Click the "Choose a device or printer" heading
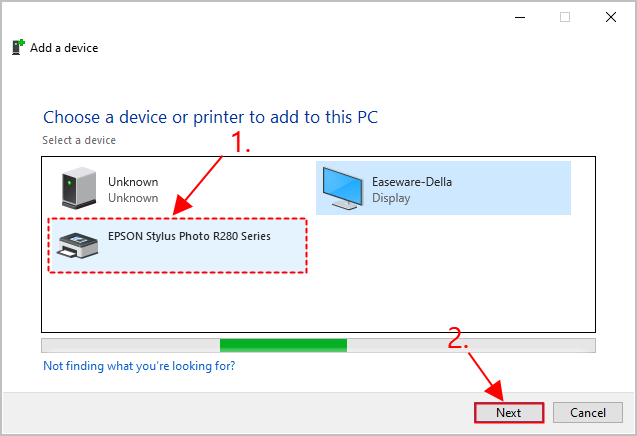This screenshot has width=637, height=436. click(210, 117)
